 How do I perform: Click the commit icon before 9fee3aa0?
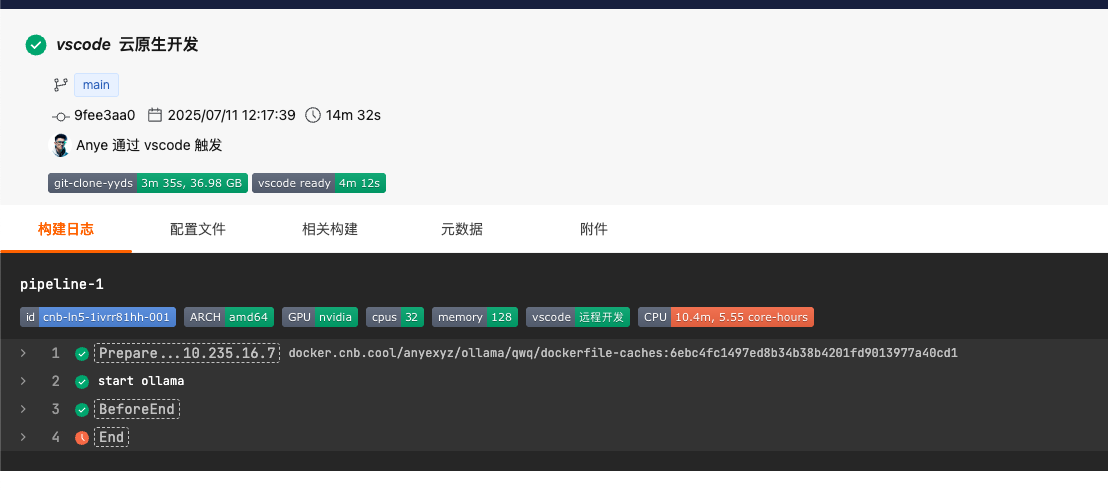pyautogui.click(x=61, y=116)
